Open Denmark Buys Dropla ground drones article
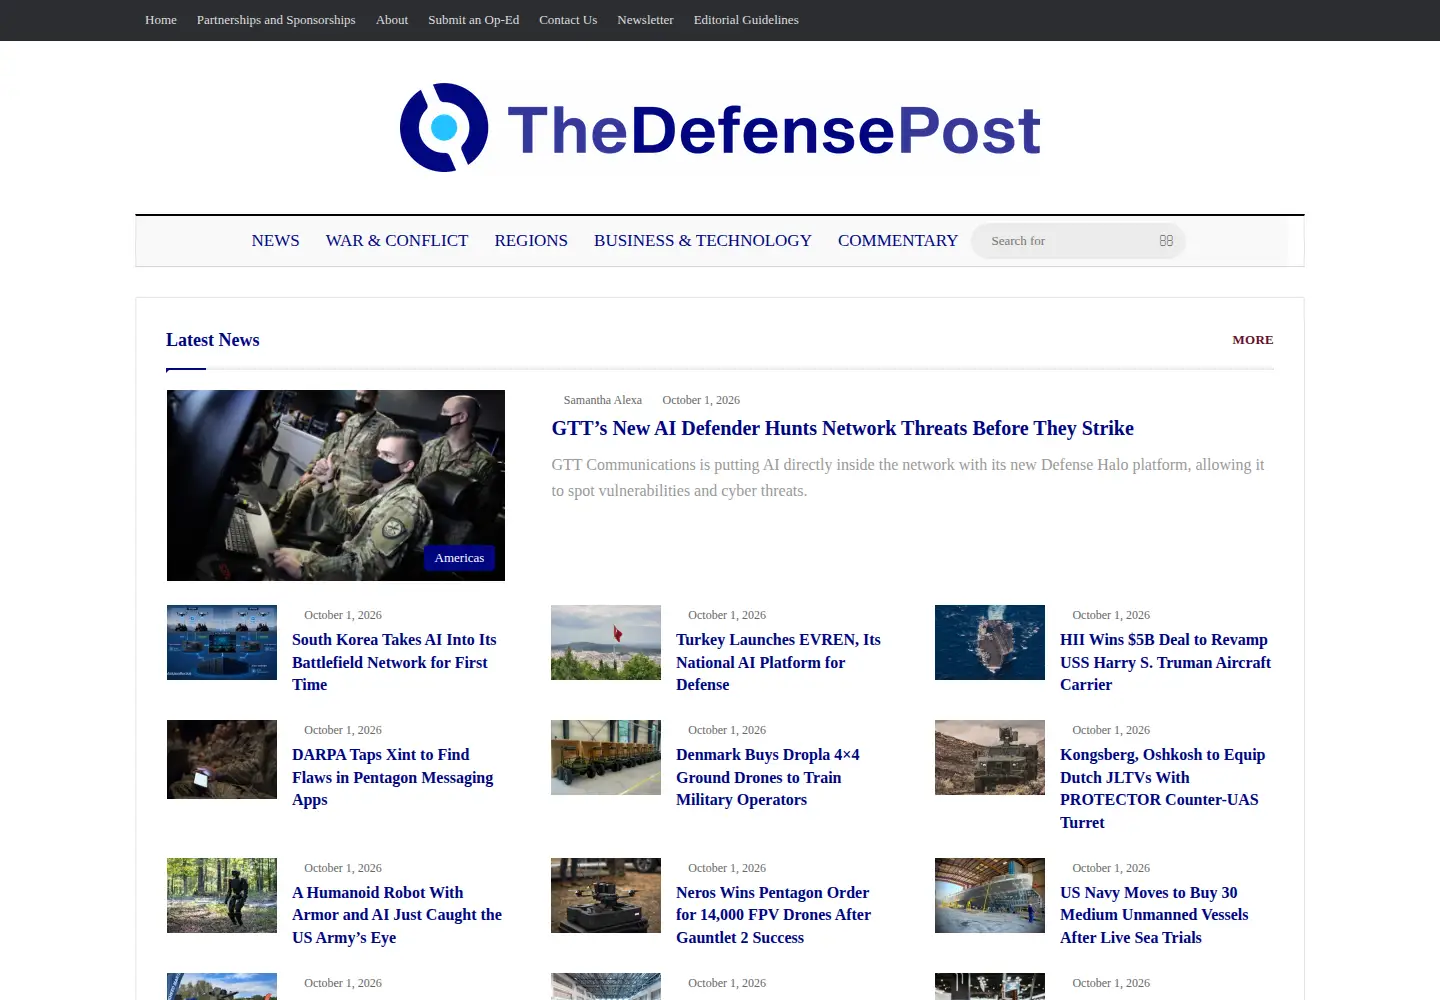The height and width of the screenshot is (1000, 1440). pyautogui.click(x=768, y=777)
